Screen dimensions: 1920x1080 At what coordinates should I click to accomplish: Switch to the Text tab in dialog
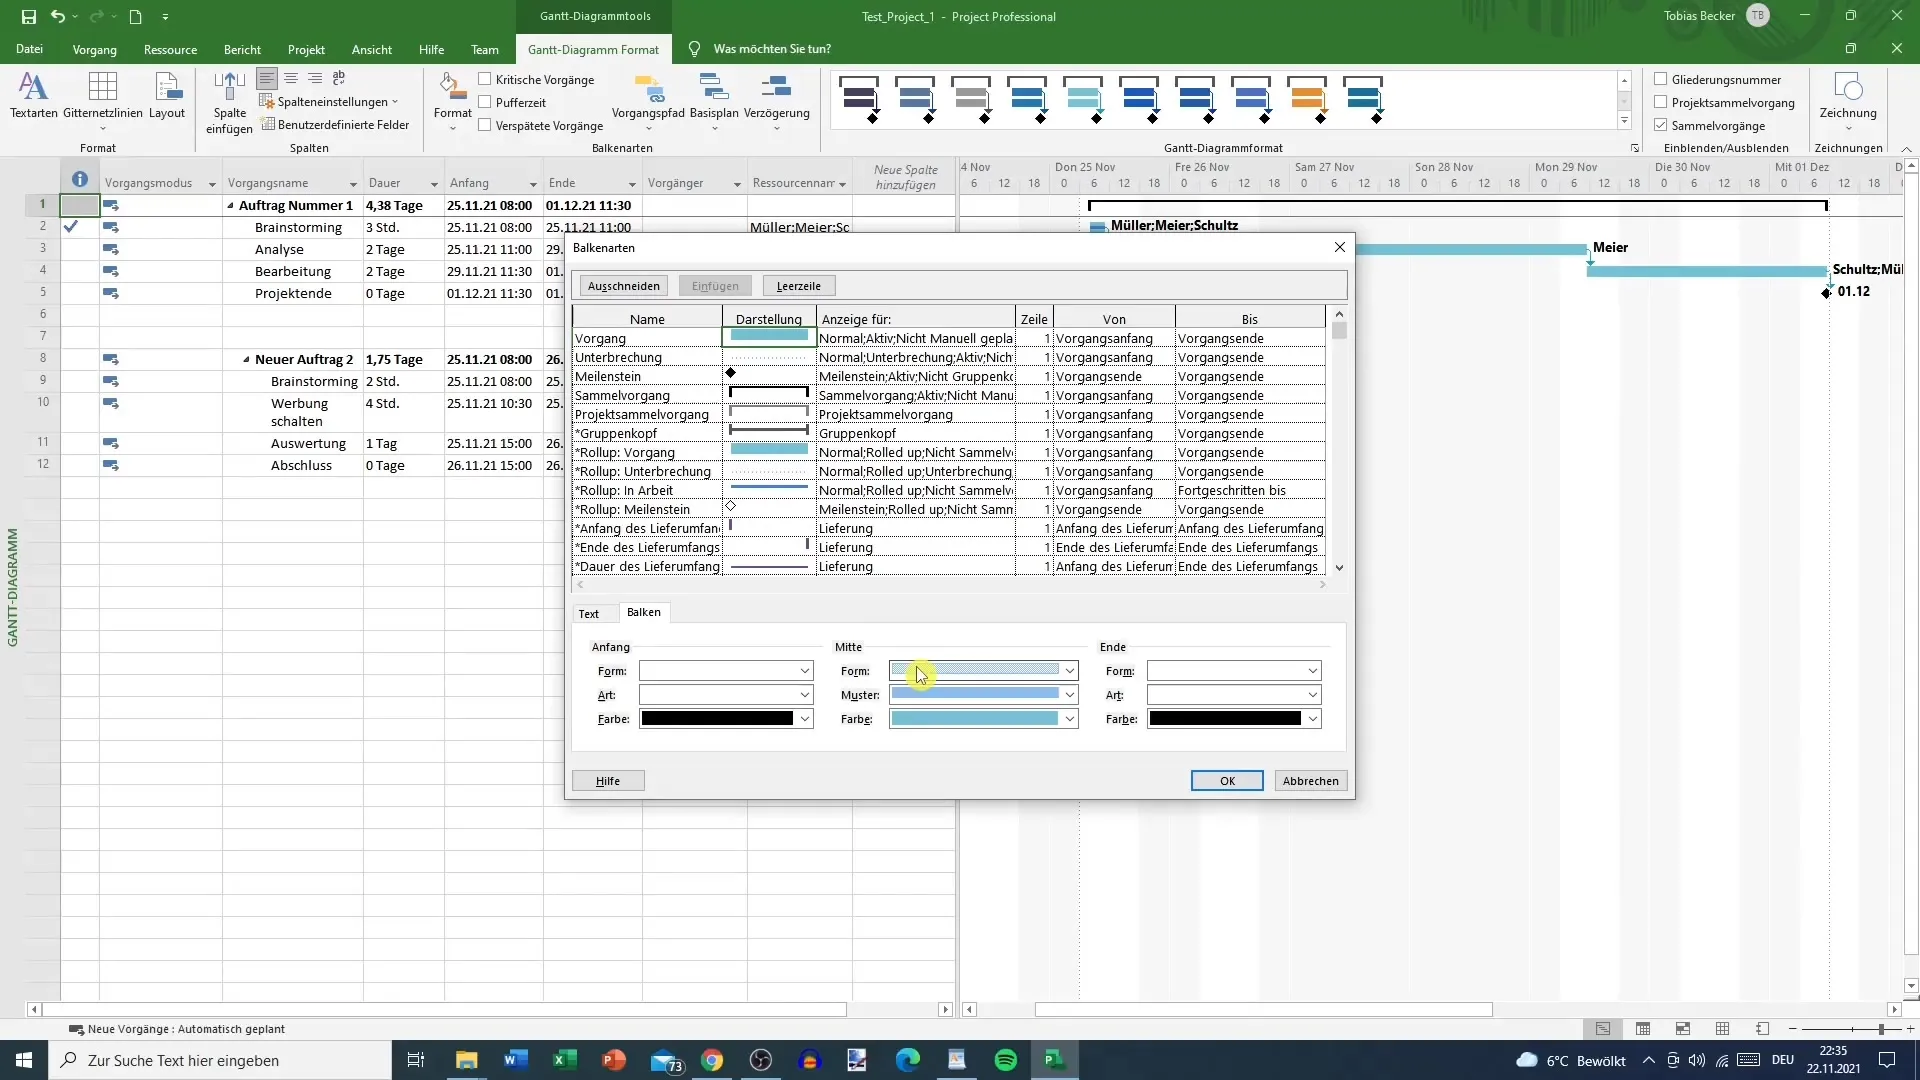[x=589, y=612]
